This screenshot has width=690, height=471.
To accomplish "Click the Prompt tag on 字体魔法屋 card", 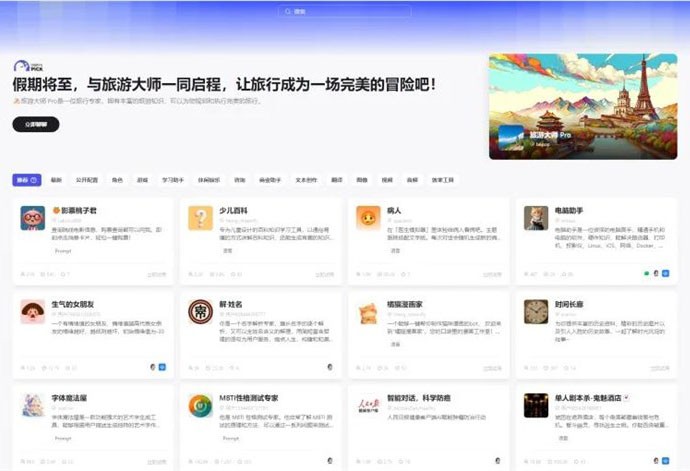I will click(x=63, y=438).
